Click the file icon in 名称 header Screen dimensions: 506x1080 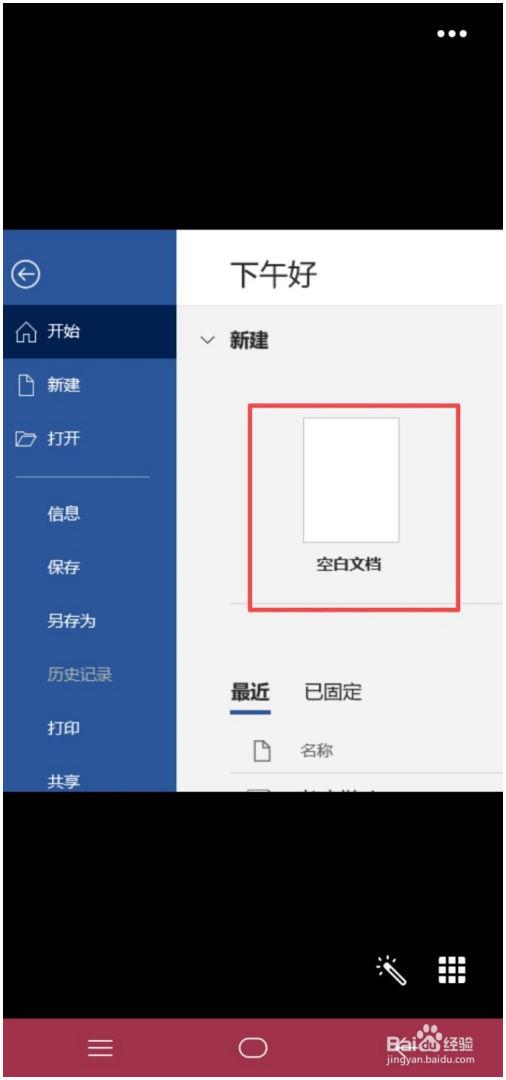pyautogui.click(x=262, y=750)
